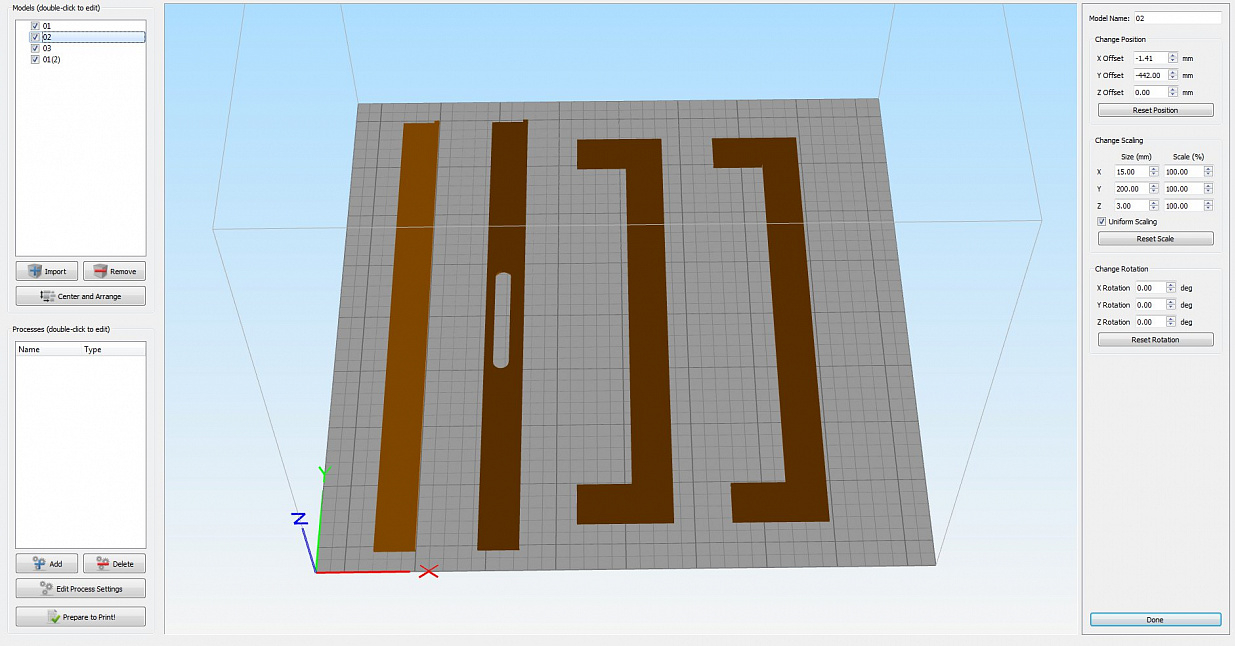Sort processes by Name column header
The image size is (1235, 646).
click(x=29, y=350)
